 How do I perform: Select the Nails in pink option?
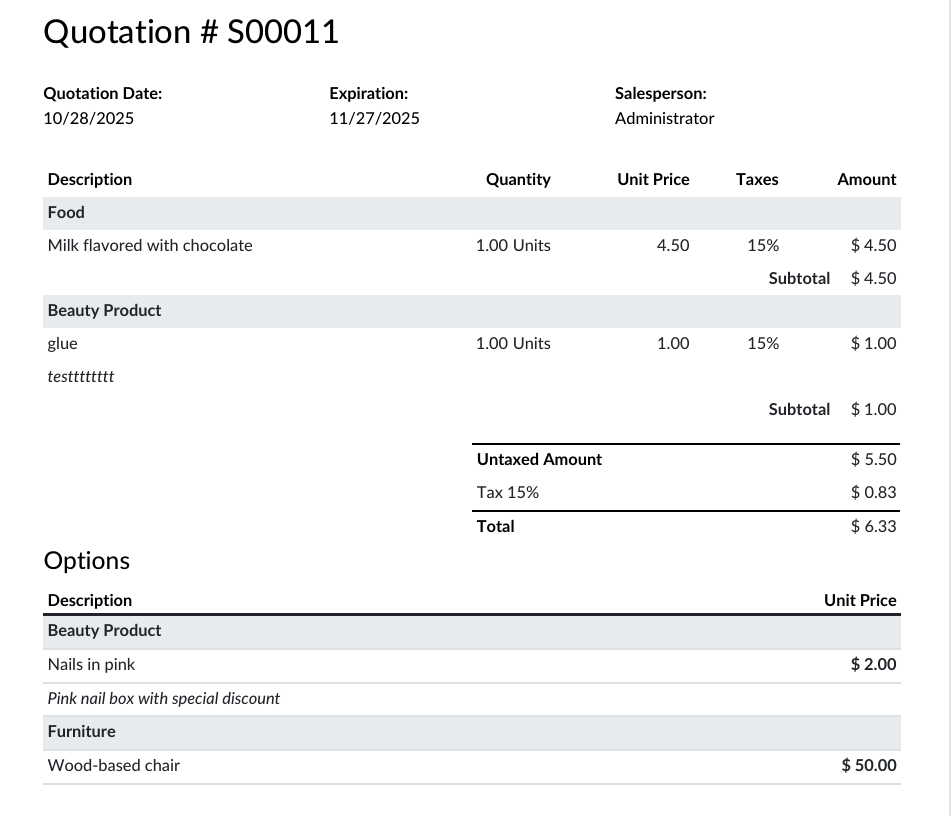click(91, 664)
